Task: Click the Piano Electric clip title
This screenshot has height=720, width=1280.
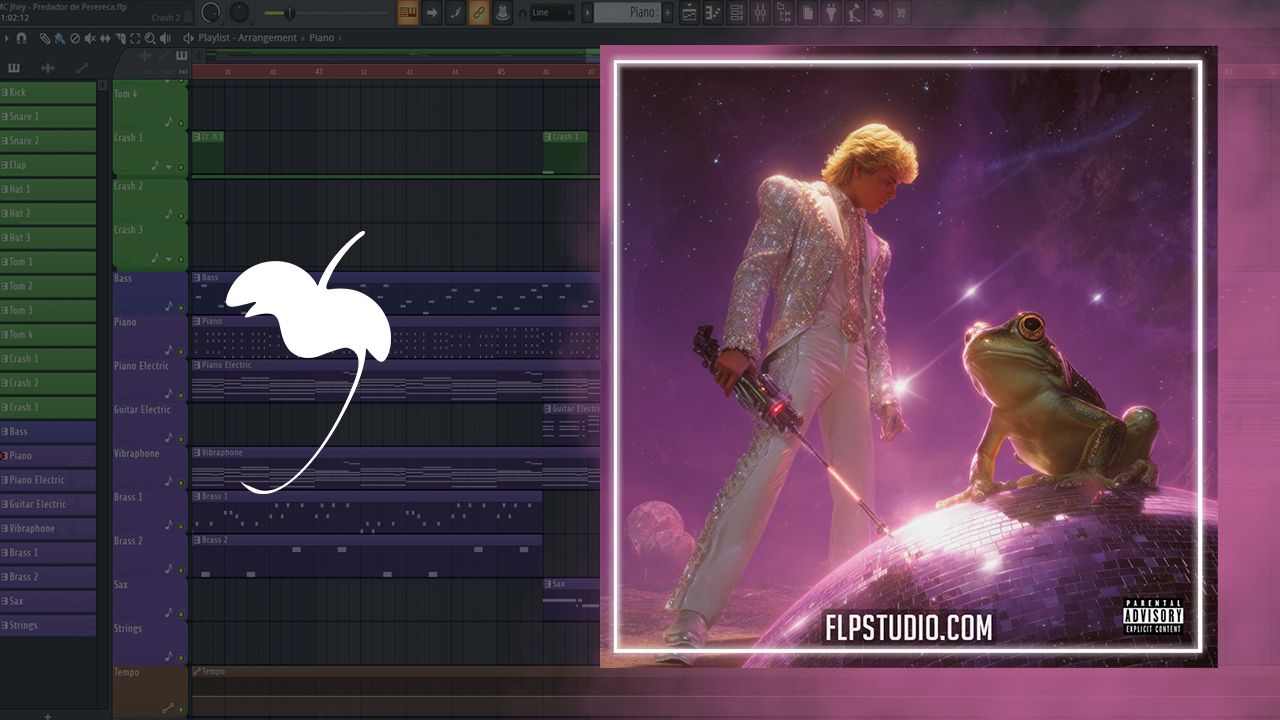Action: tap(226, 366)
